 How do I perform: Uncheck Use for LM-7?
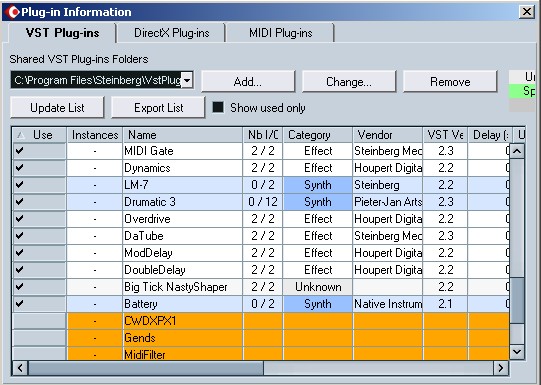[x=20, y=185]
